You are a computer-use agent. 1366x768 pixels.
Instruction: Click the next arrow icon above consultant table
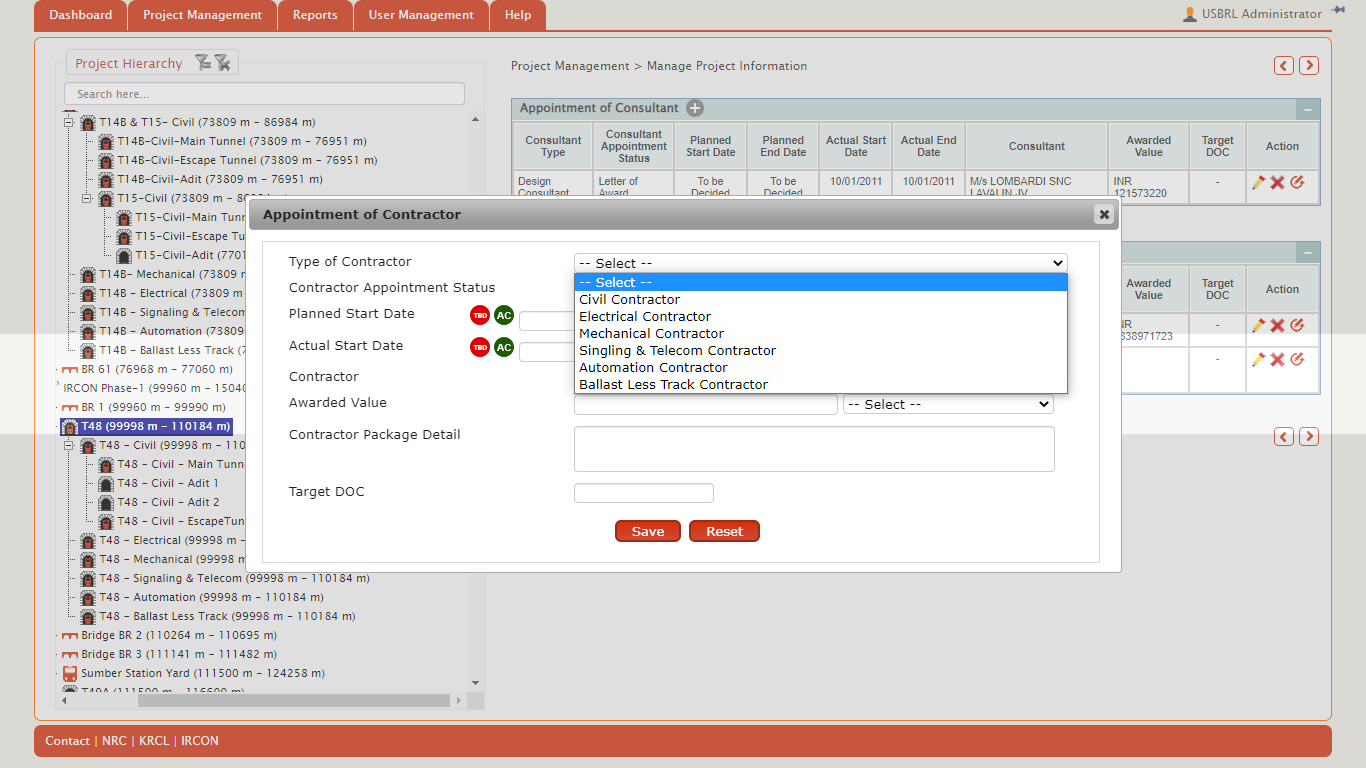click(1308, 66)
